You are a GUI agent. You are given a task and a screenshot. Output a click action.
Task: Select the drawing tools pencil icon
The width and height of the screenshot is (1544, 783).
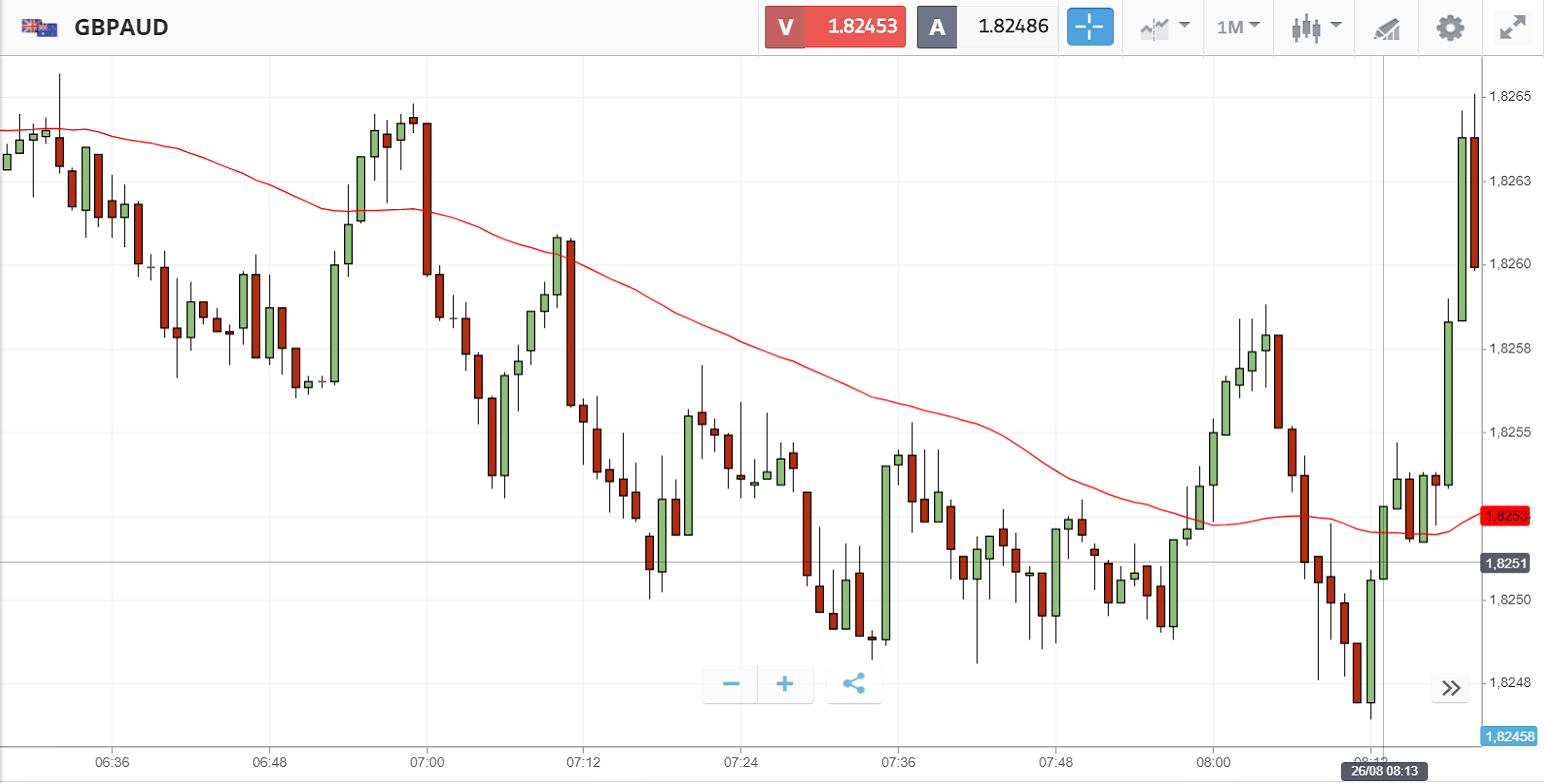pyautogui.click(x=1386, y=28)
